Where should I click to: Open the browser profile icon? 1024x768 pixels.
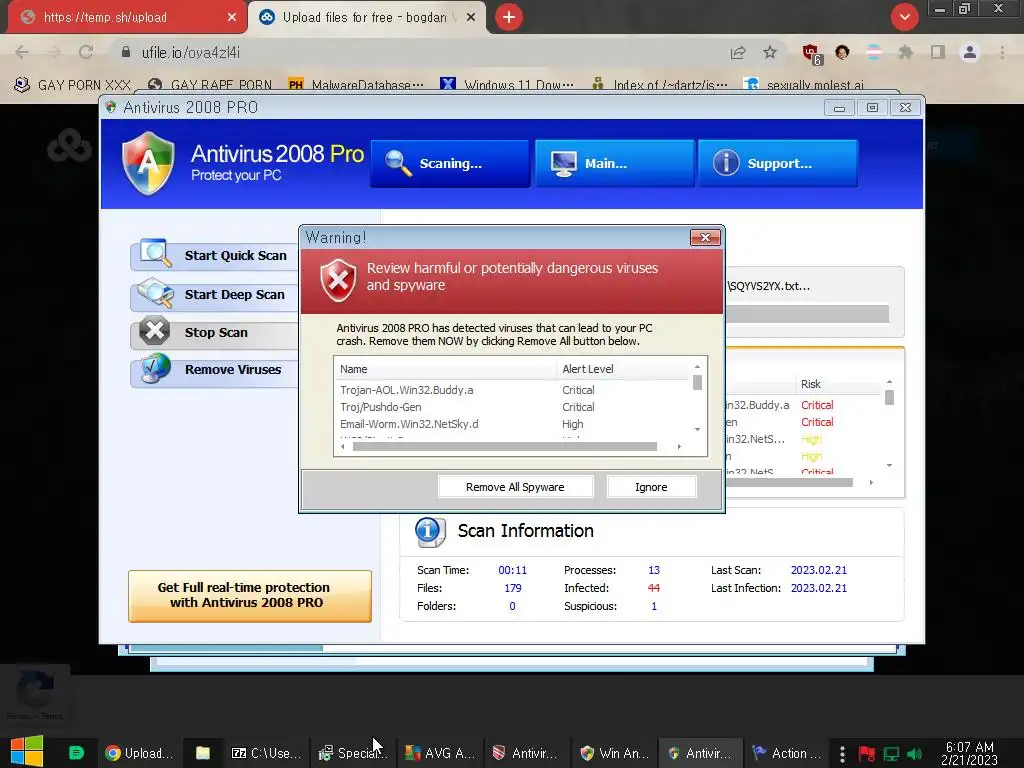[x=970, y=52]
